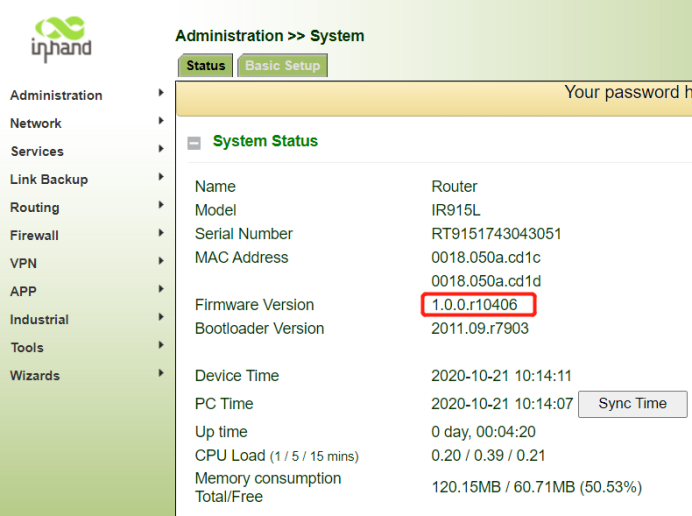
Task: Select Network in the sidebar
Action: click(36, 123)
